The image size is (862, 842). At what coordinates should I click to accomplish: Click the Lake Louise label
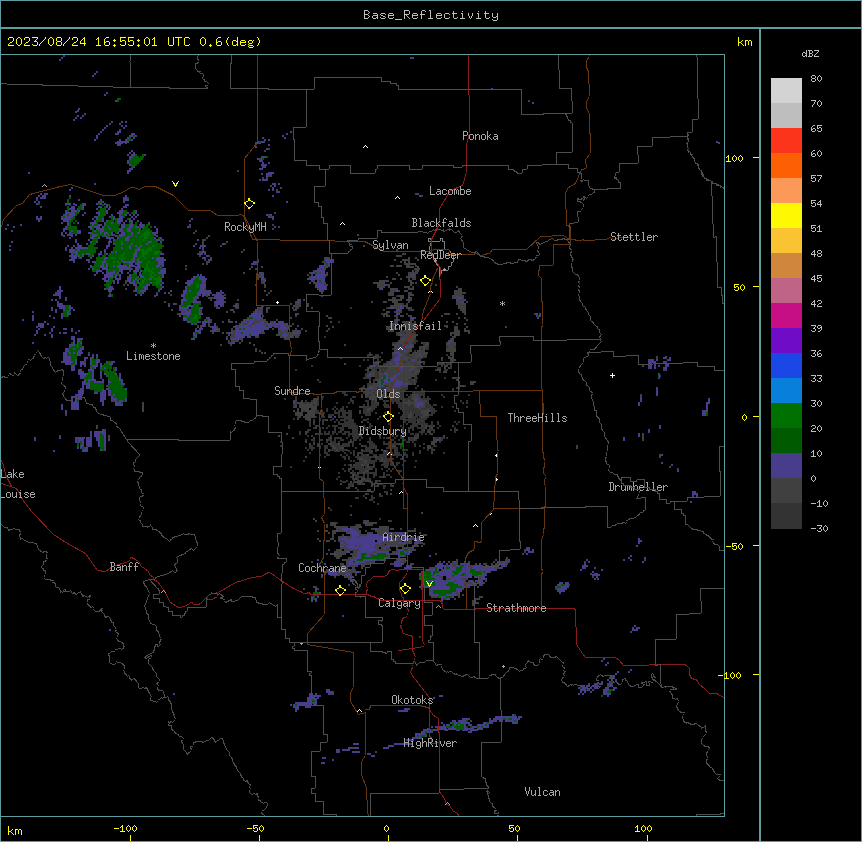(18, 484)
